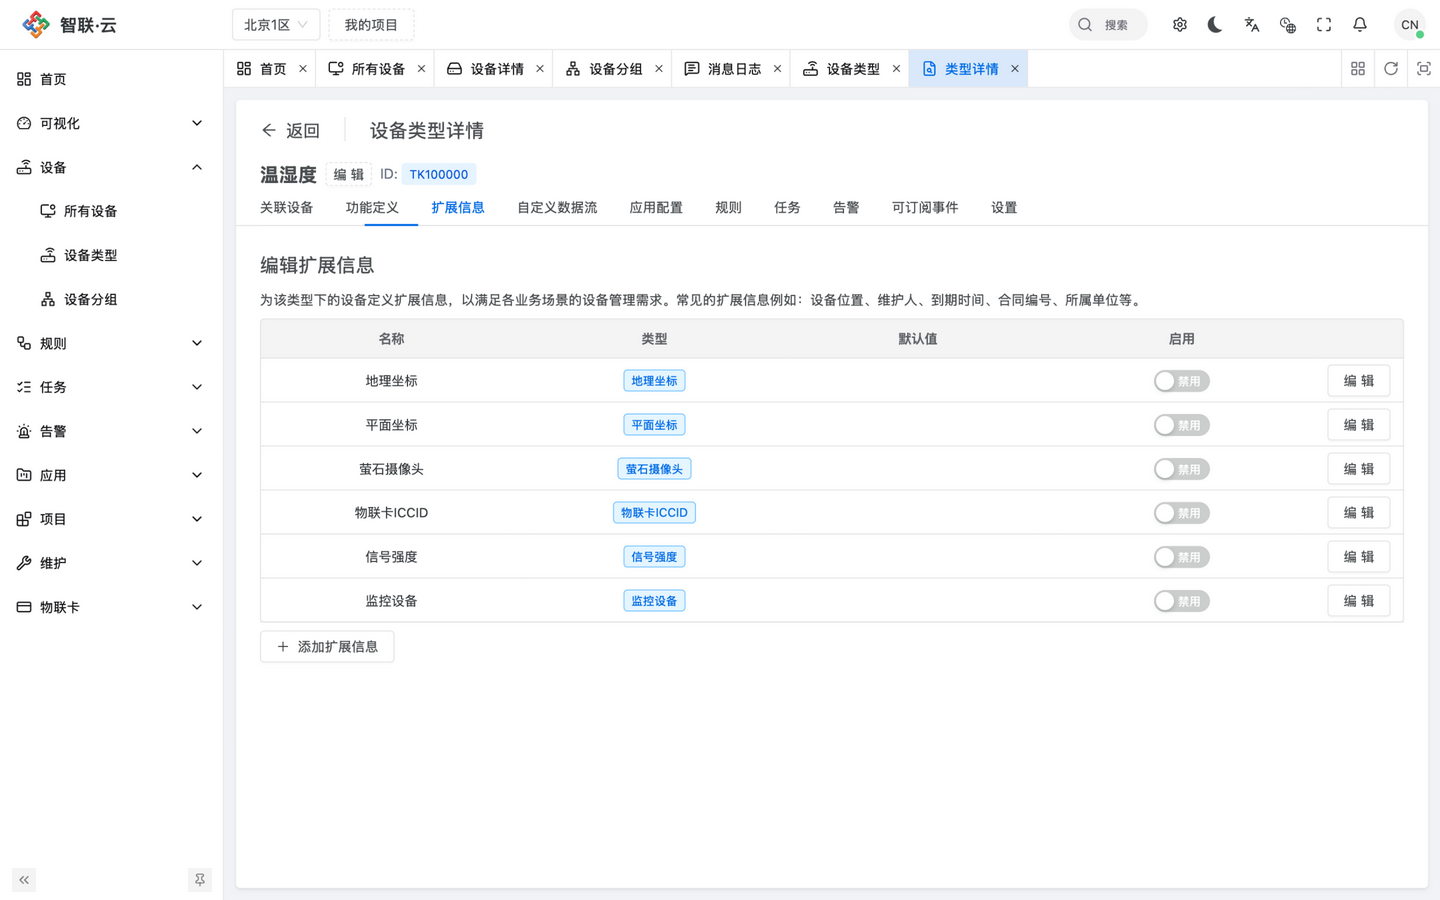The height and width of the screenshot is (900, 1440).
Task: Enable the 信号强度 extension switch
Action: coord(1181,557)
